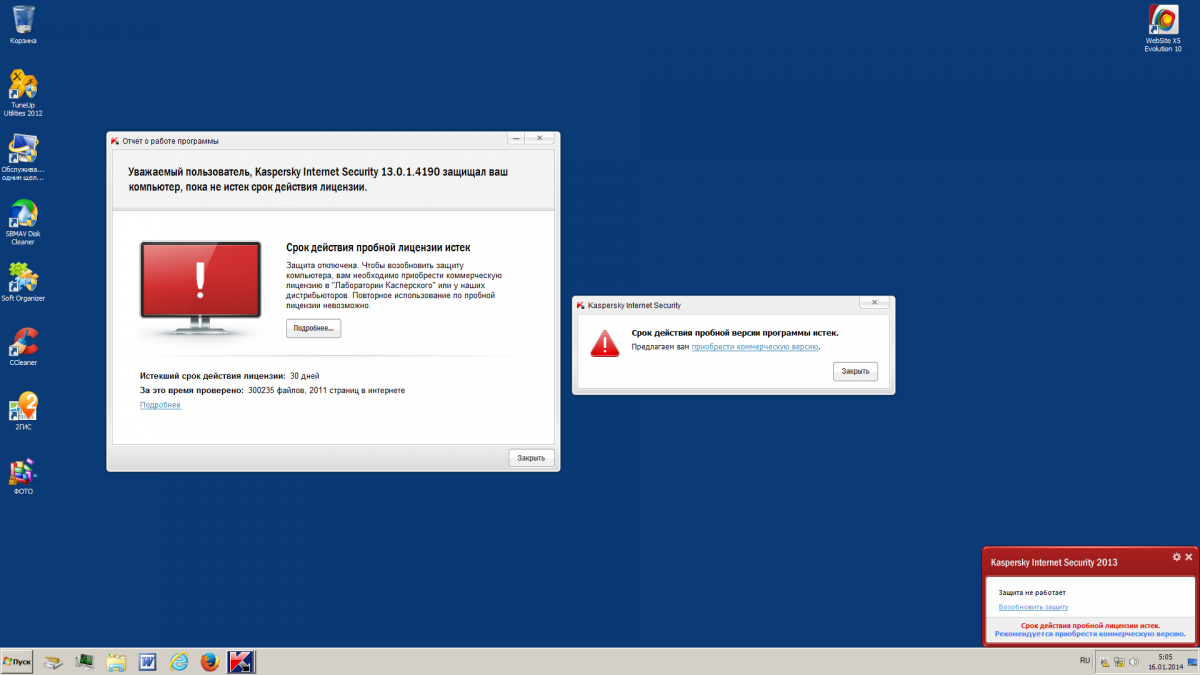Image resolution: width=1200 pixels, height=675 pixels.
Task: Close Отчет о работе программы via title X
Action: [x=540, y=138]
